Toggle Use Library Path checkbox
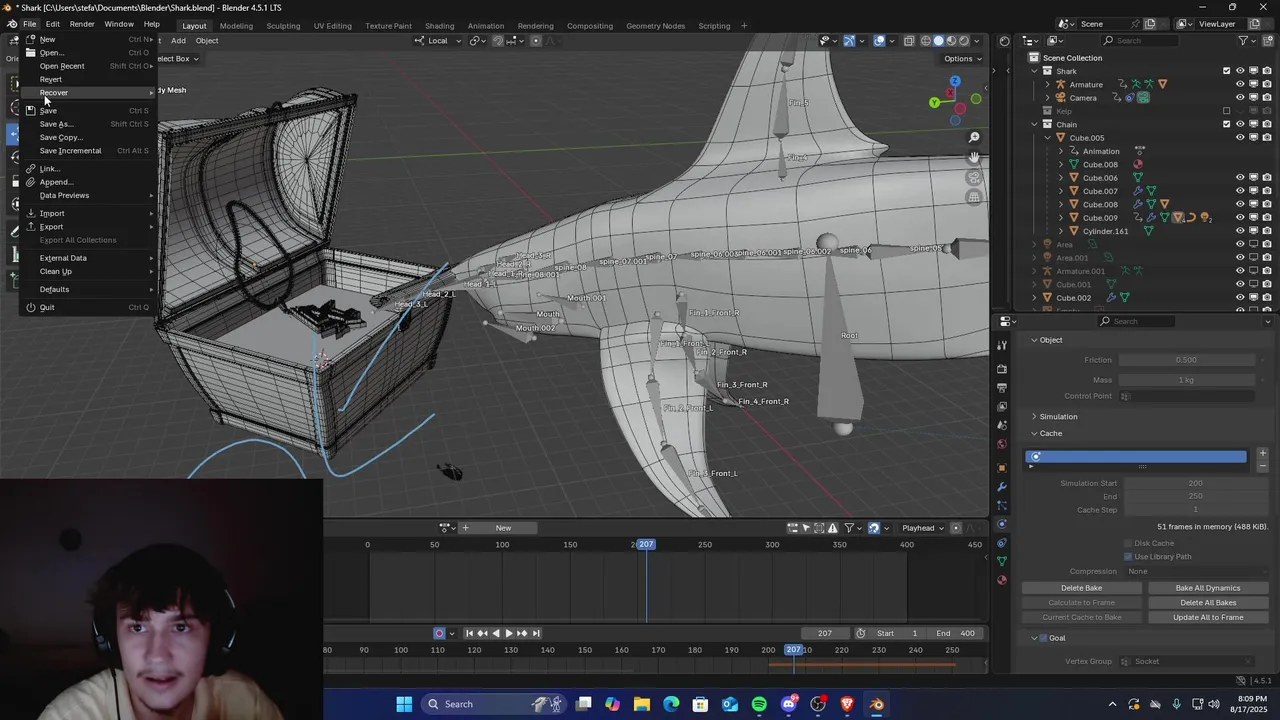1280x720 pixels. coord(1128,557)
